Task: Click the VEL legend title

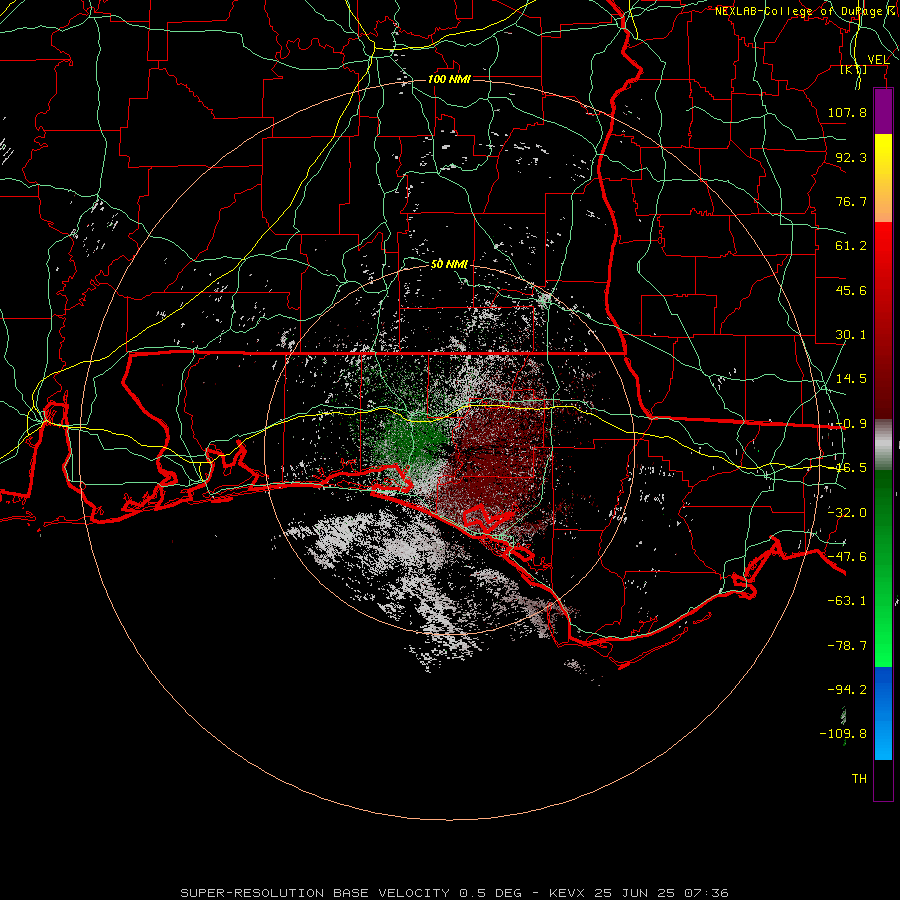Action: [878, 60]
